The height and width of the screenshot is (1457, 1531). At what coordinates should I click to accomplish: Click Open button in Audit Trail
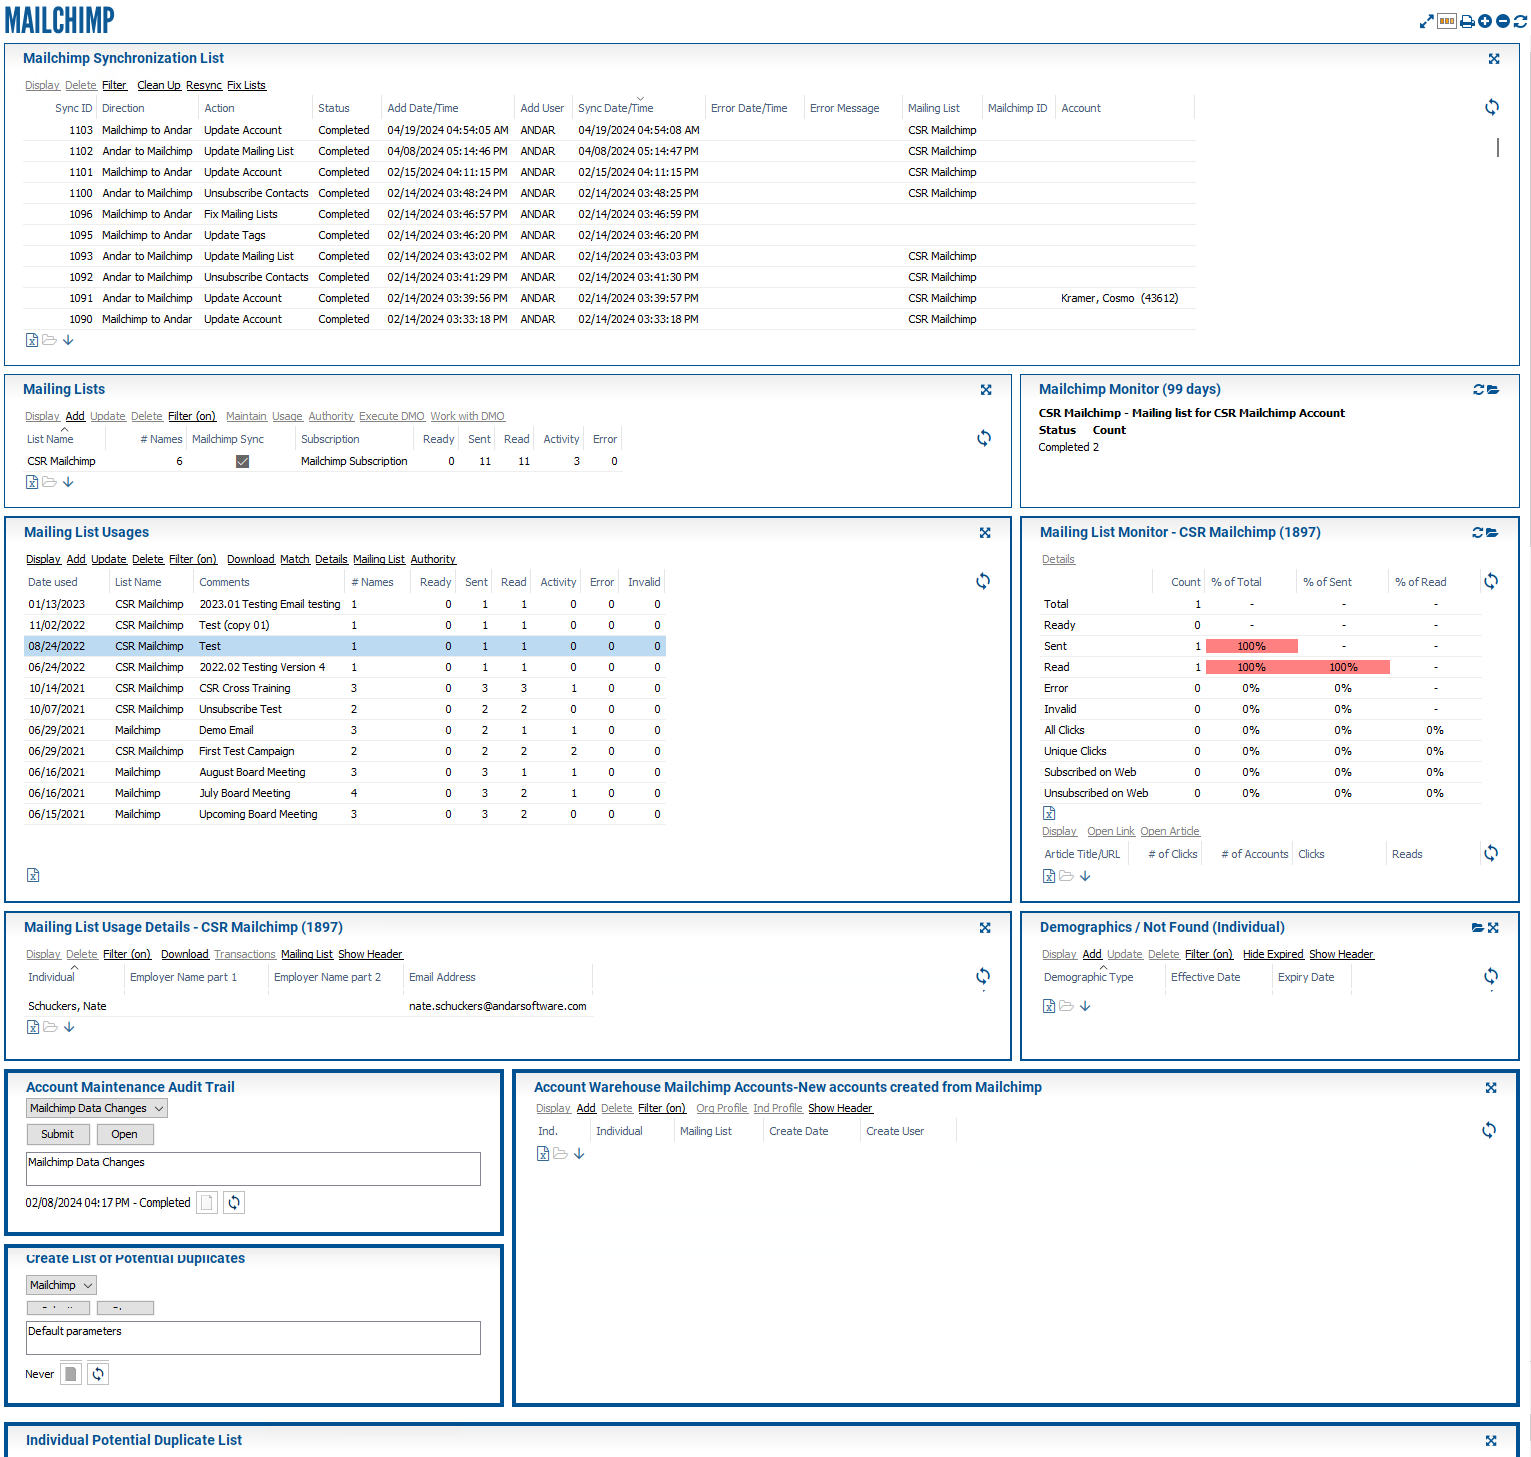click(x=125, y=1134)
